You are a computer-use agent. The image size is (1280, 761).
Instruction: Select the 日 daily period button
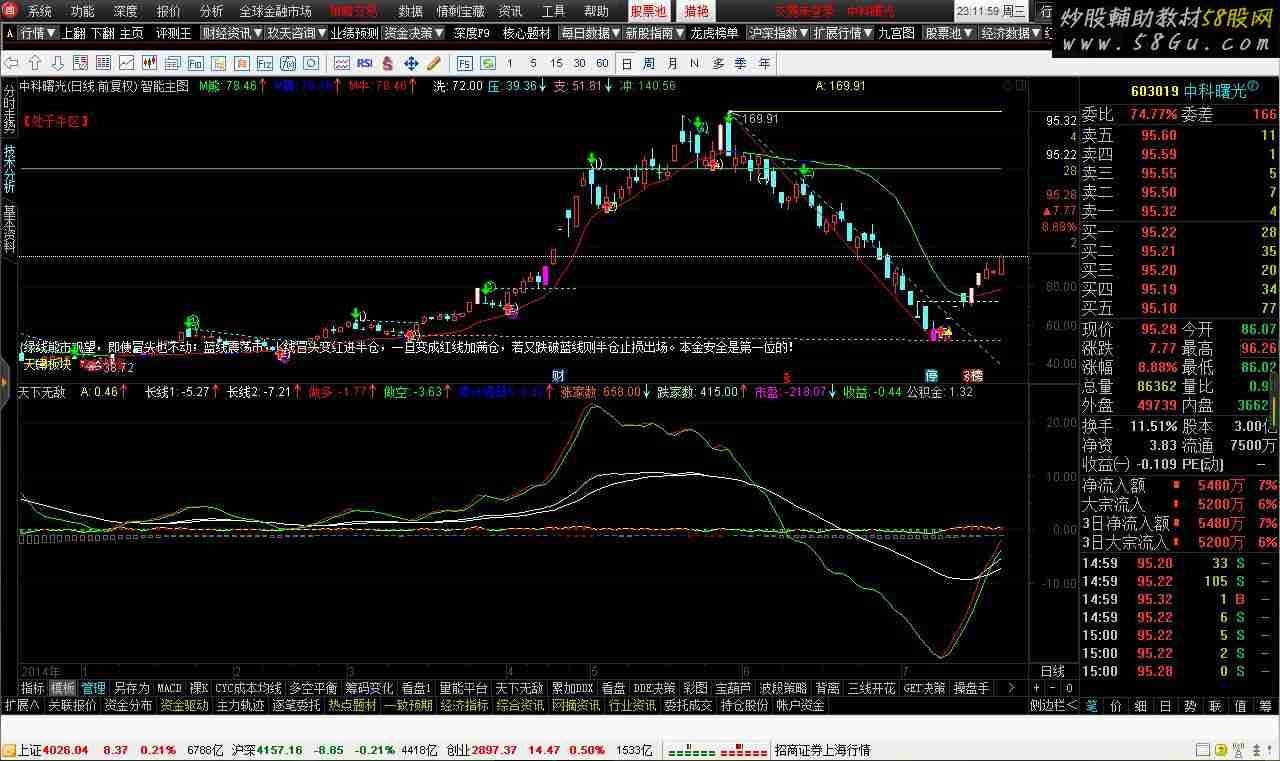point(626,62)
